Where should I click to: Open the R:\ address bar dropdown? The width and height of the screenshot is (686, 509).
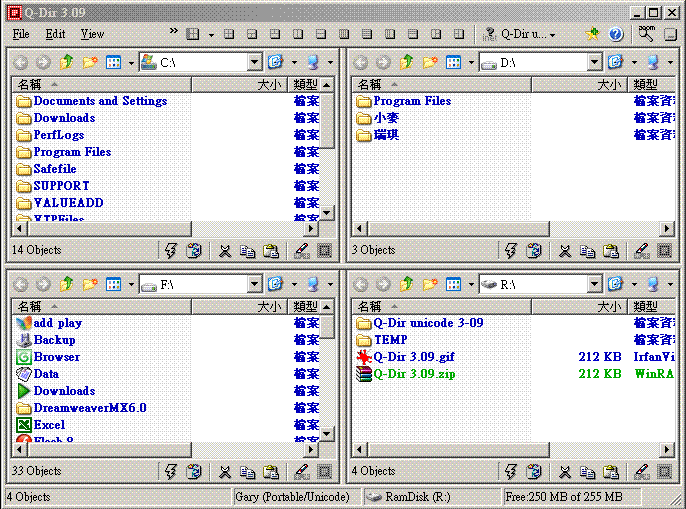pos(594,284)
